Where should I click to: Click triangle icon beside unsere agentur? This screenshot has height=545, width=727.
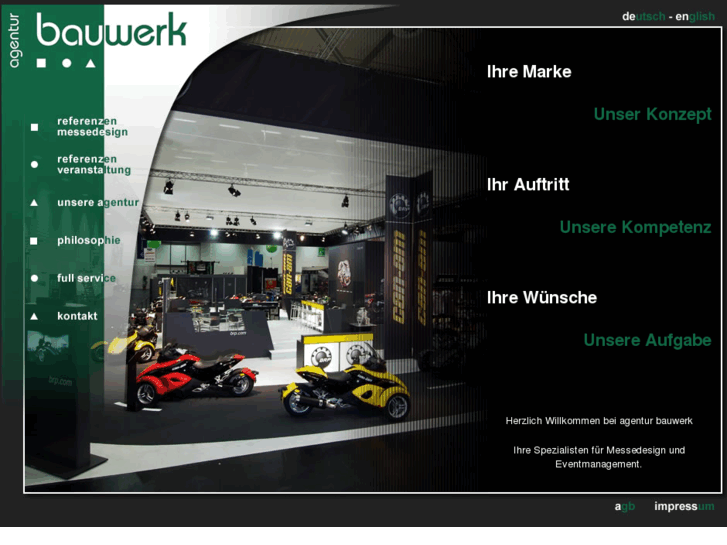(x=34, y=203)
